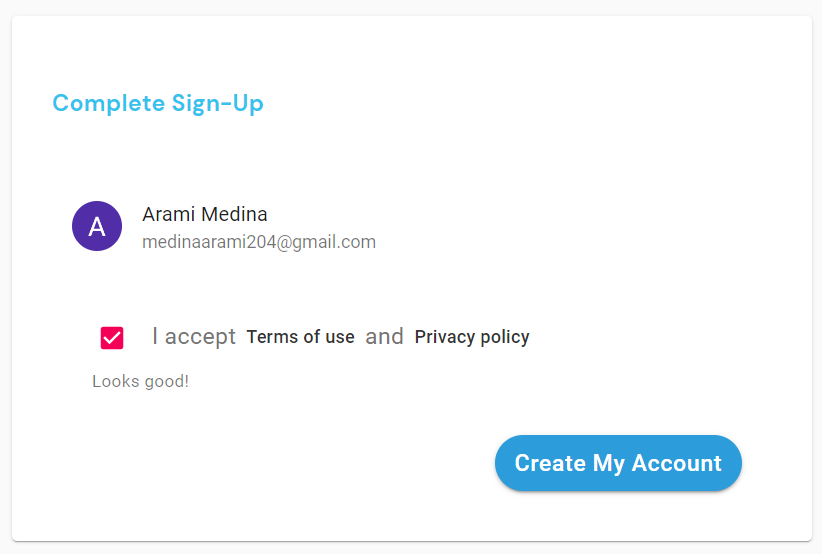
Task: Click the "I accept" label text
Action: pyautogui.click(x=194, y=337)
